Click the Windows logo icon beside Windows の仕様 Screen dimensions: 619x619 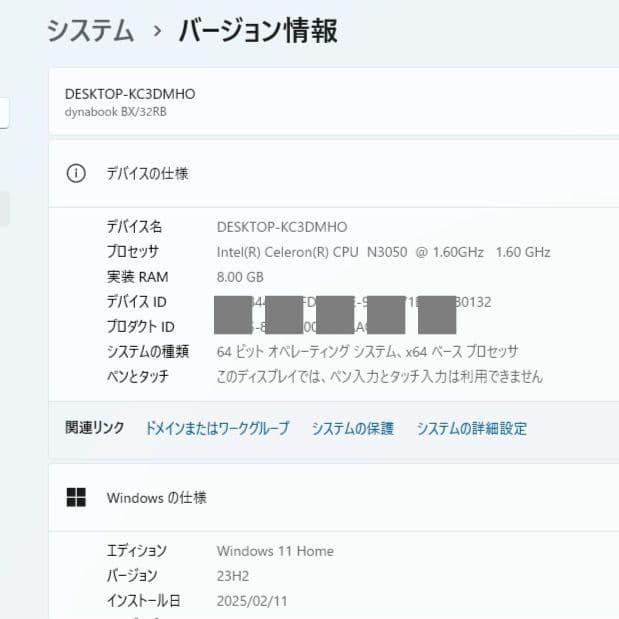pyautogui.click(x=76, y=497)
